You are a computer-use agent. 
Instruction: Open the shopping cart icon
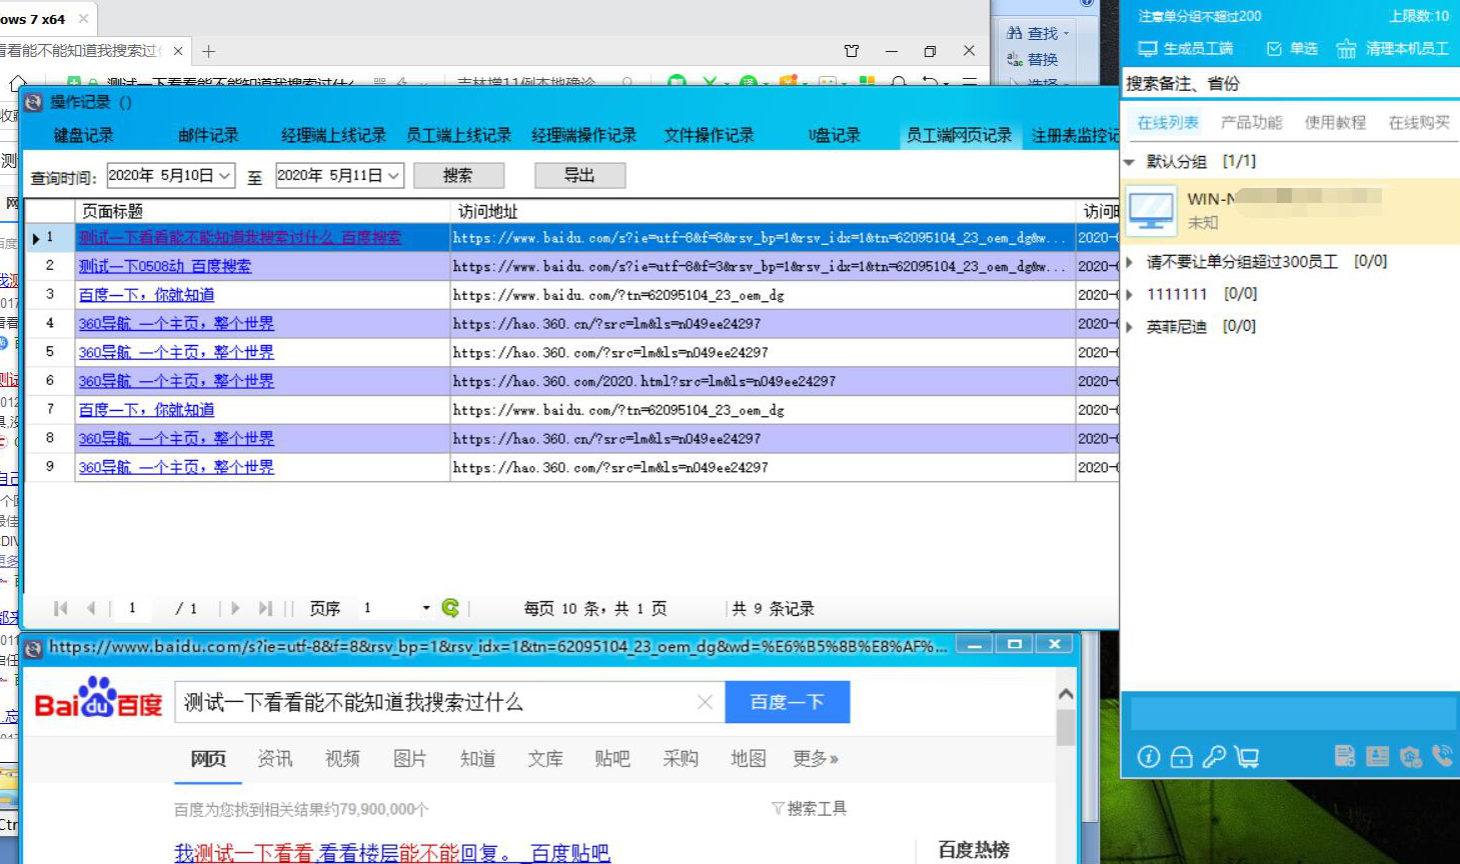(x=1247, y=757)
